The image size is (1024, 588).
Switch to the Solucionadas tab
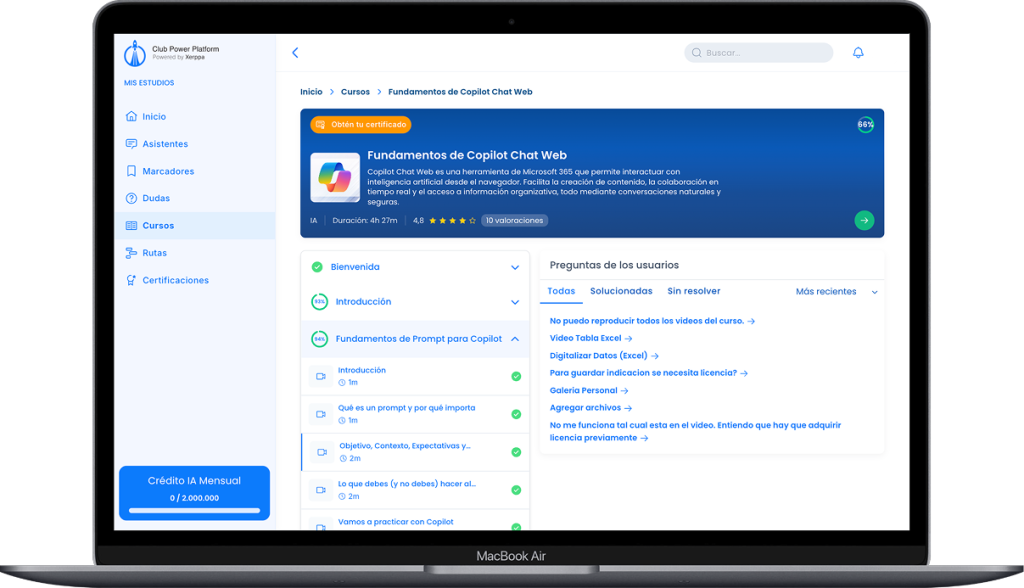point(621,291)
